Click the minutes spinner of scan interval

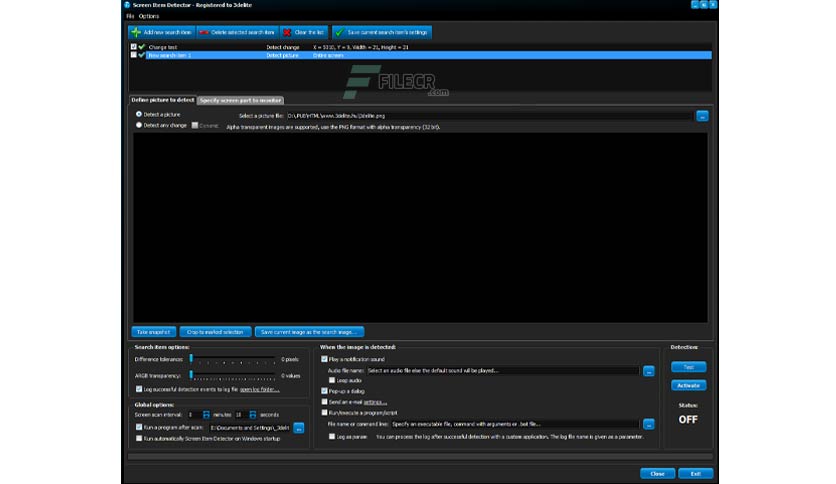tap(206, 415)
